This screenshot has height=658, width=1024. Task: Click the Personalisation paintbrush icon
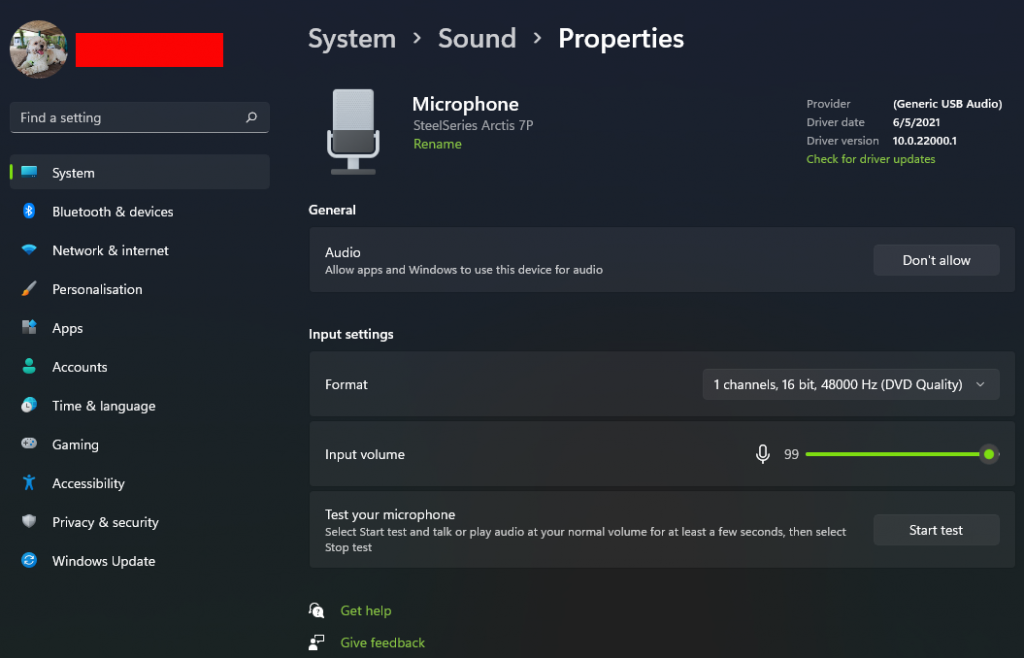point(29,289)
